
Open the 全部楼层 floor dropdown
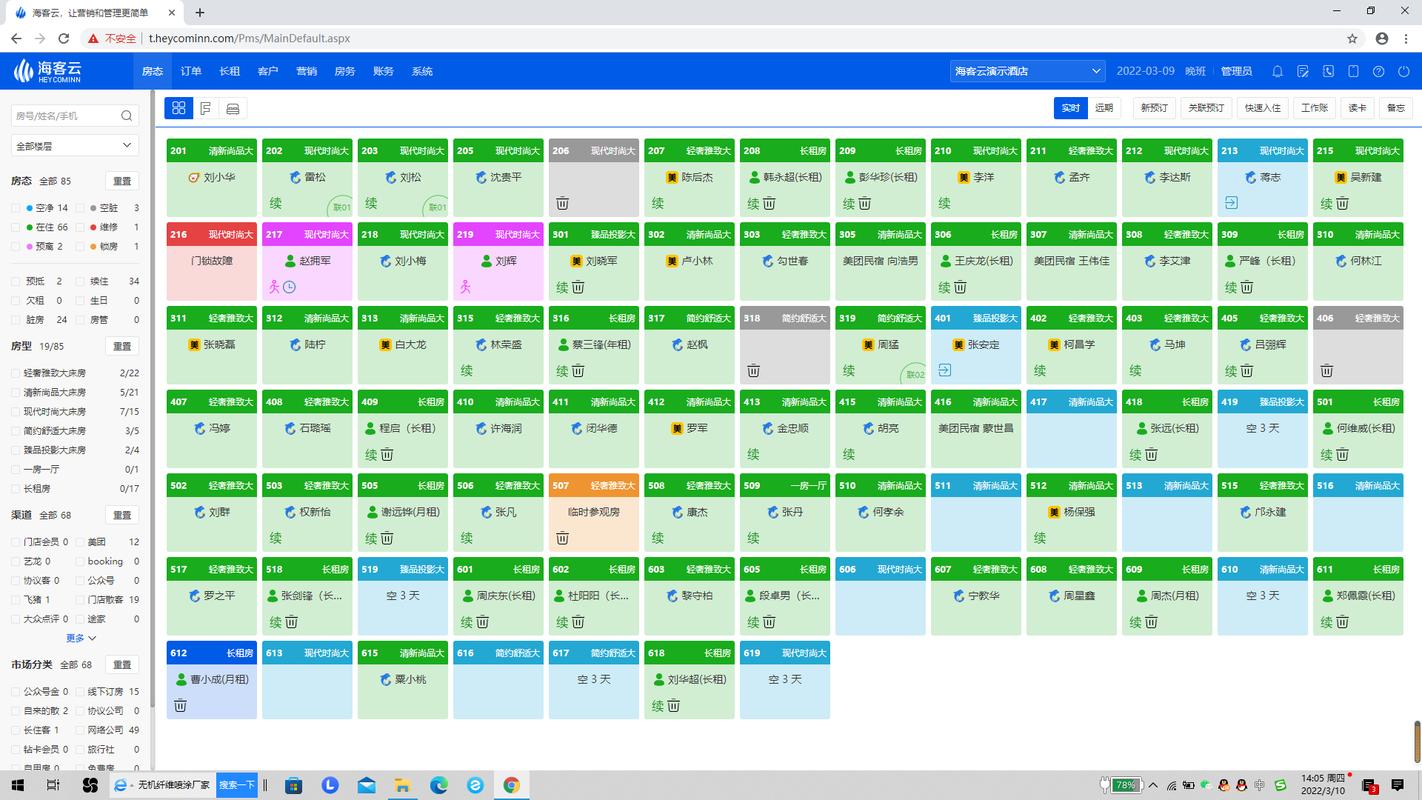74,146
